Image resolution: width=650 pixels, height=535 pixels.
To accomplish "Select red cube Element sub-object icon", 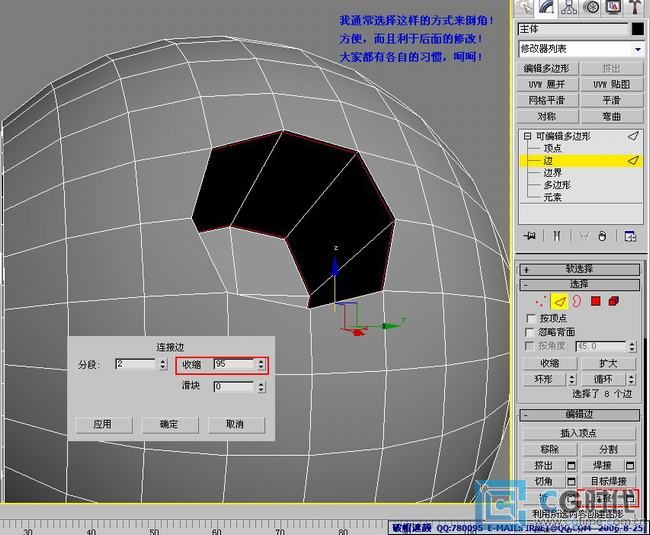I will coord(614,301).
